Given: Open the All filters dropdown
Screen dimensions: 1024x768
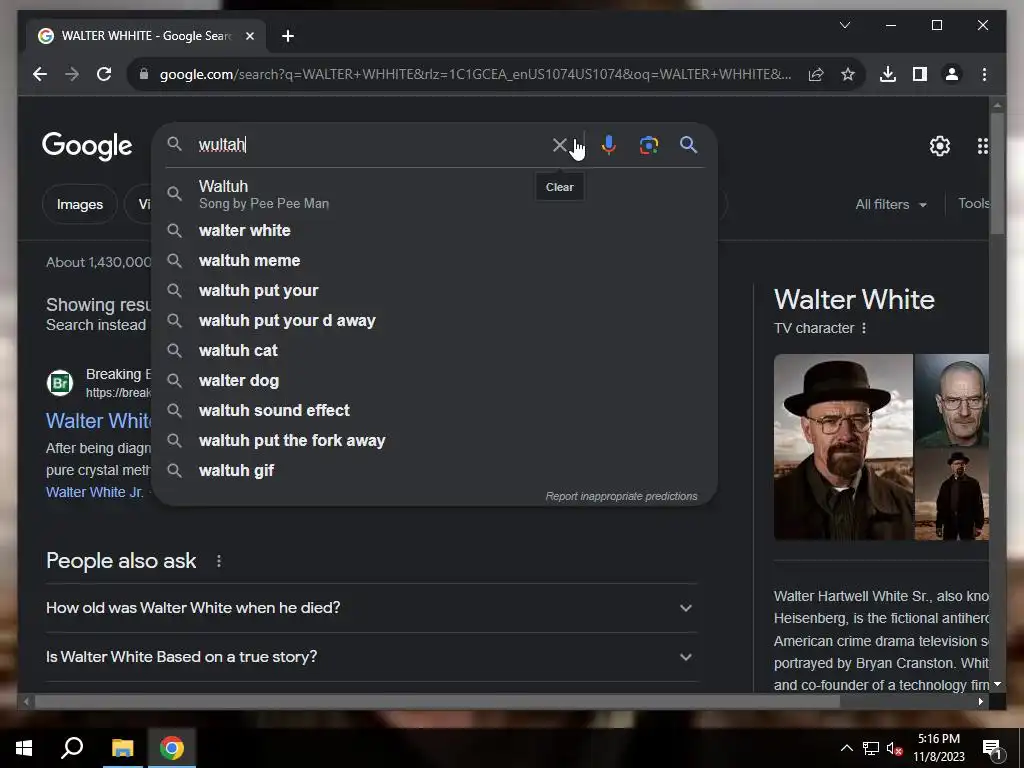Looking at the screenshot, I should click(891, 204).
